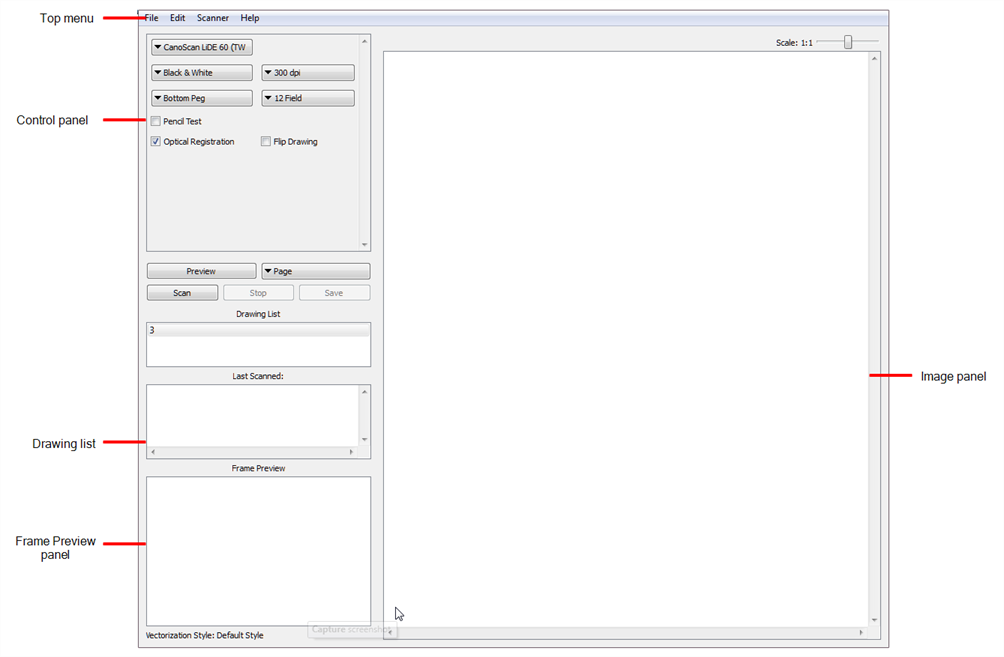1004x657 pixels.
Task: Enable the Flip Drawing checkbox
Action: (266, 141)
